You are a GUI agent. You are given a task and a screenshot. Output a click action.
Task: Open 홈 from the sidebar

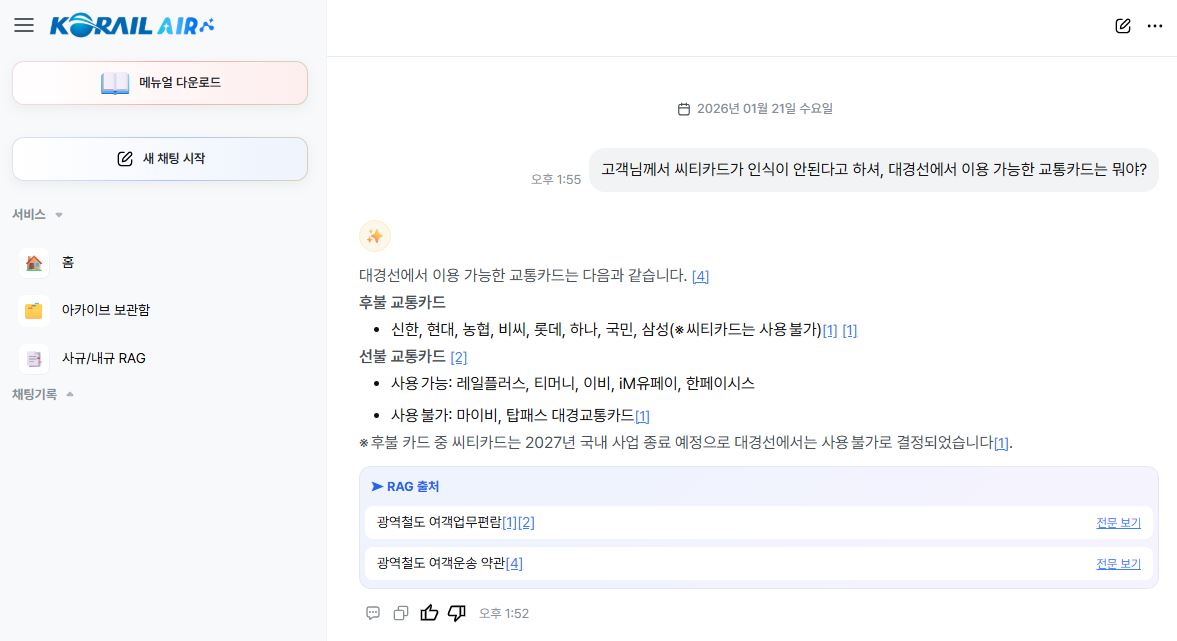tap(67, 262)
